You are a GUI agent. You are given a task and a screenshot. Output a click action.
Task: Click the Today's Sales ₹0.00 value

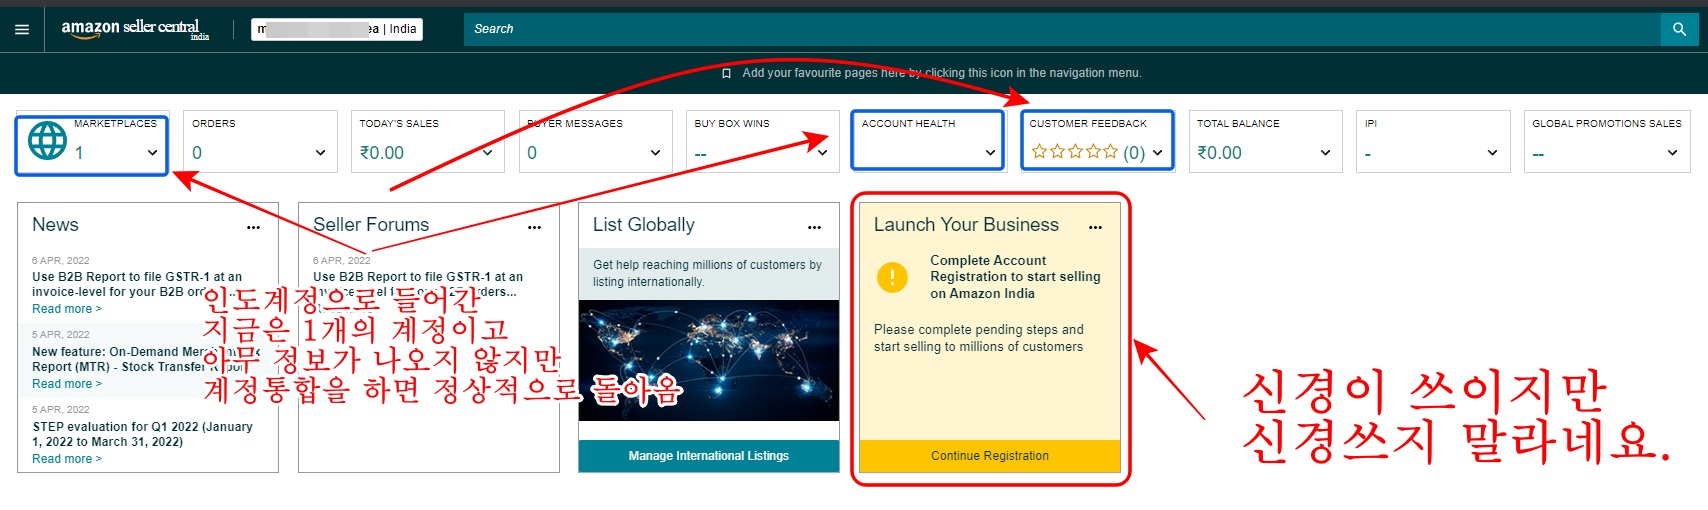[x=382, y=153]
